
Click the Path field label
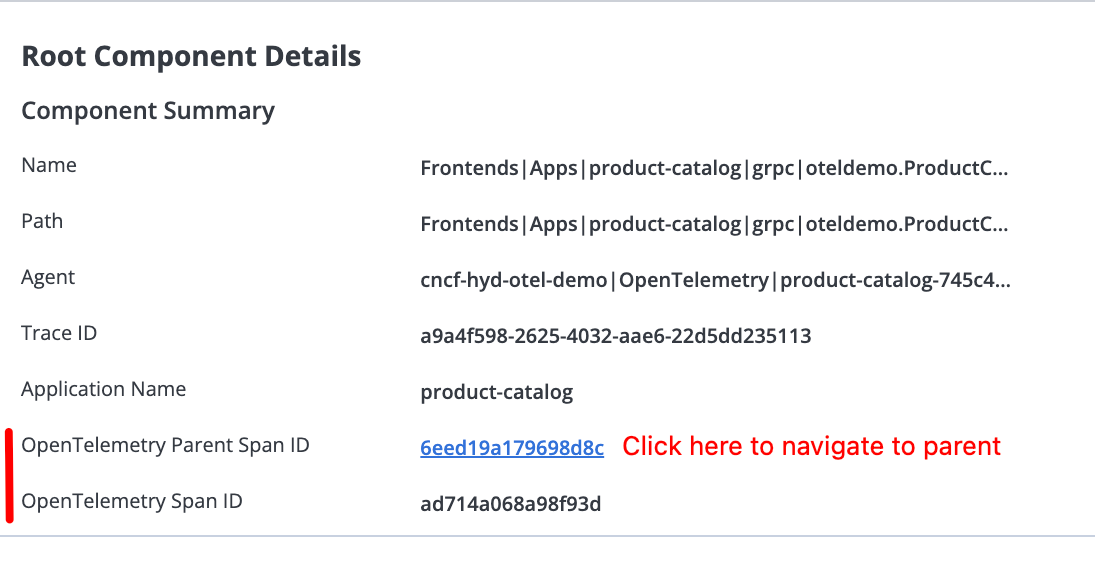click(42, 221)
